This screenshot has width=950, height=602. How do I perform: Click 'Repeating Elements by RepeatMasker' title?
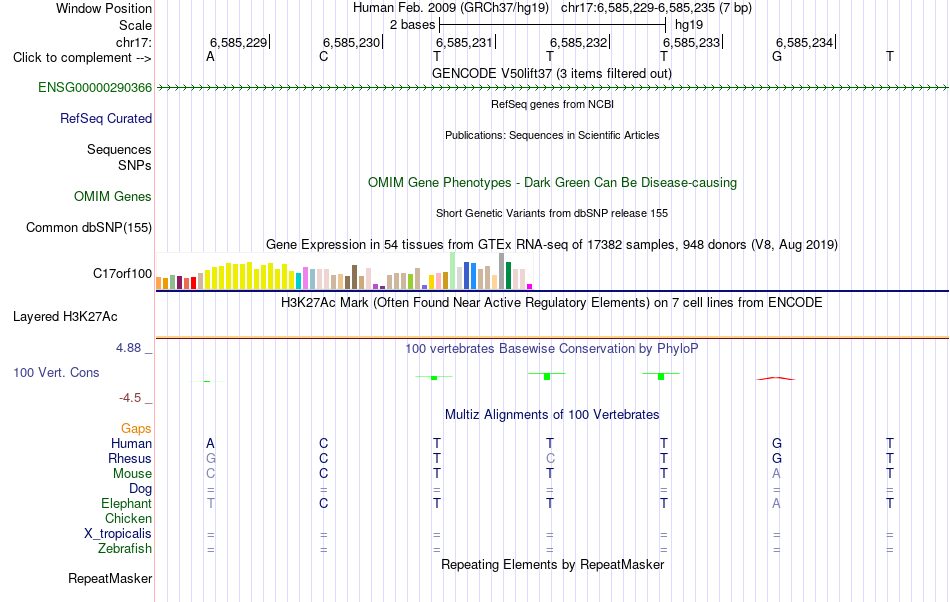coord(553,564)
